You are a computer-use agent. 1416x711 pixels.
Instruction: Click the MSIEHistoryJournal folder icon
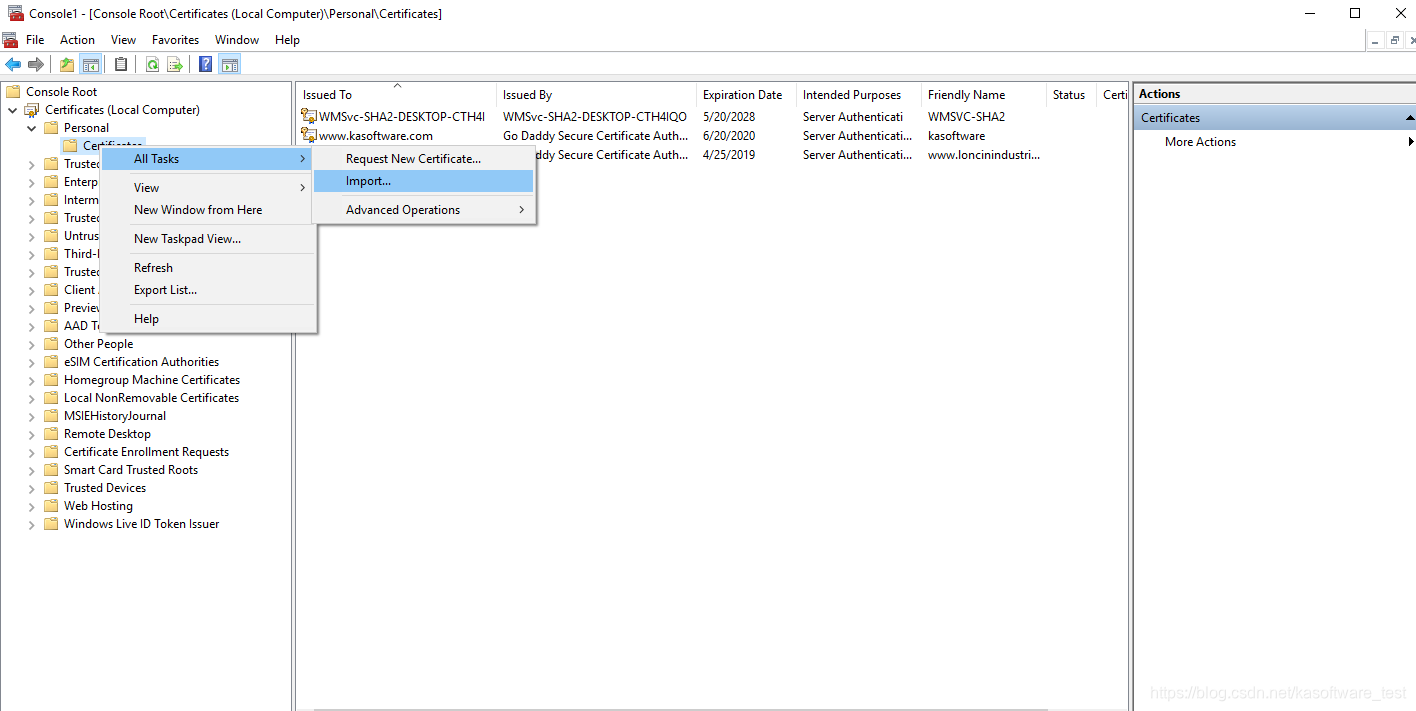pos(51,416)
